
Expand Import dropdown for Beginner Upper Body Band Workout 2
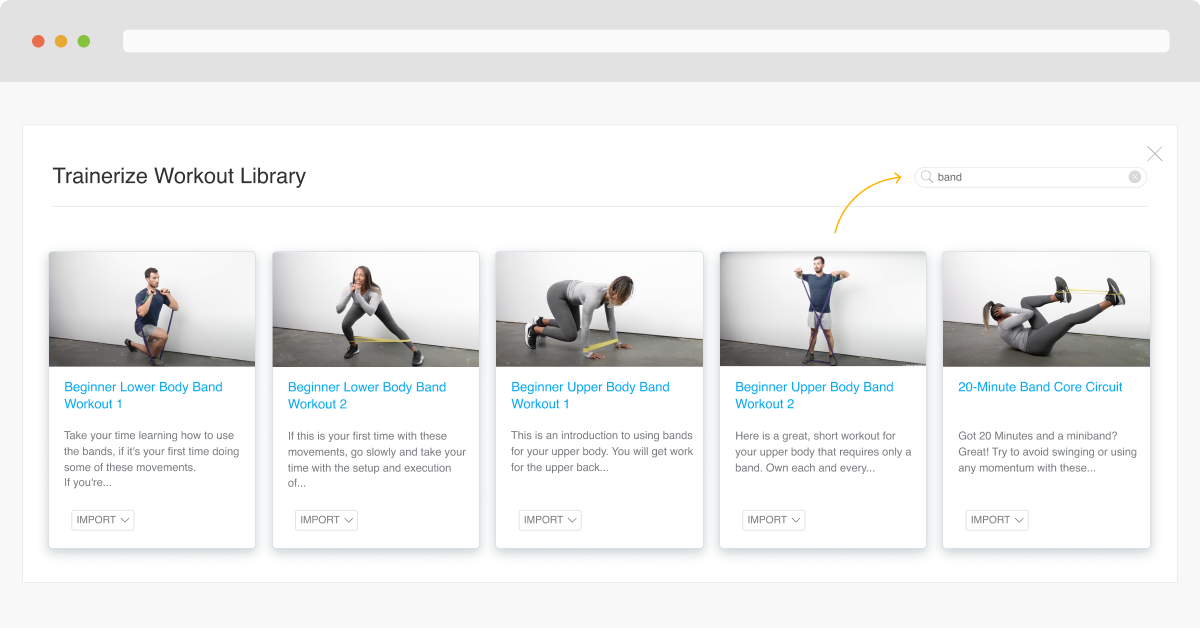(773, 520)
